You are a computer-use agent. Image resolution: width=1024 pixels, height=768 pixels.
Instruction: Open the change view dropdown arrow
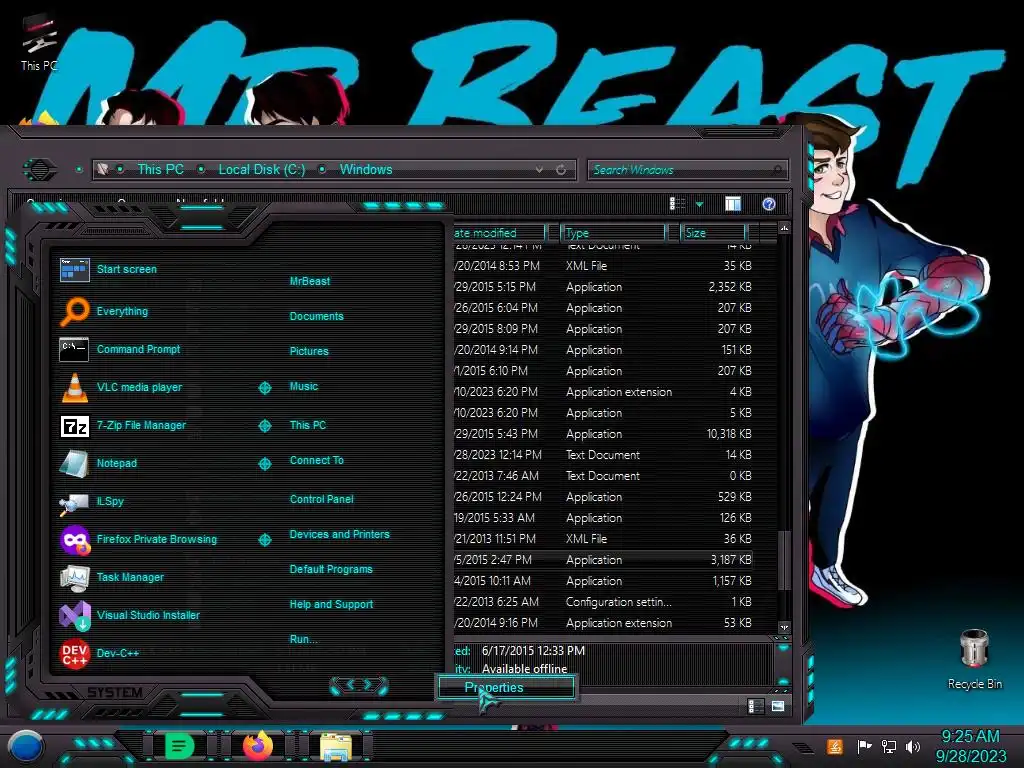coord(699,204)
